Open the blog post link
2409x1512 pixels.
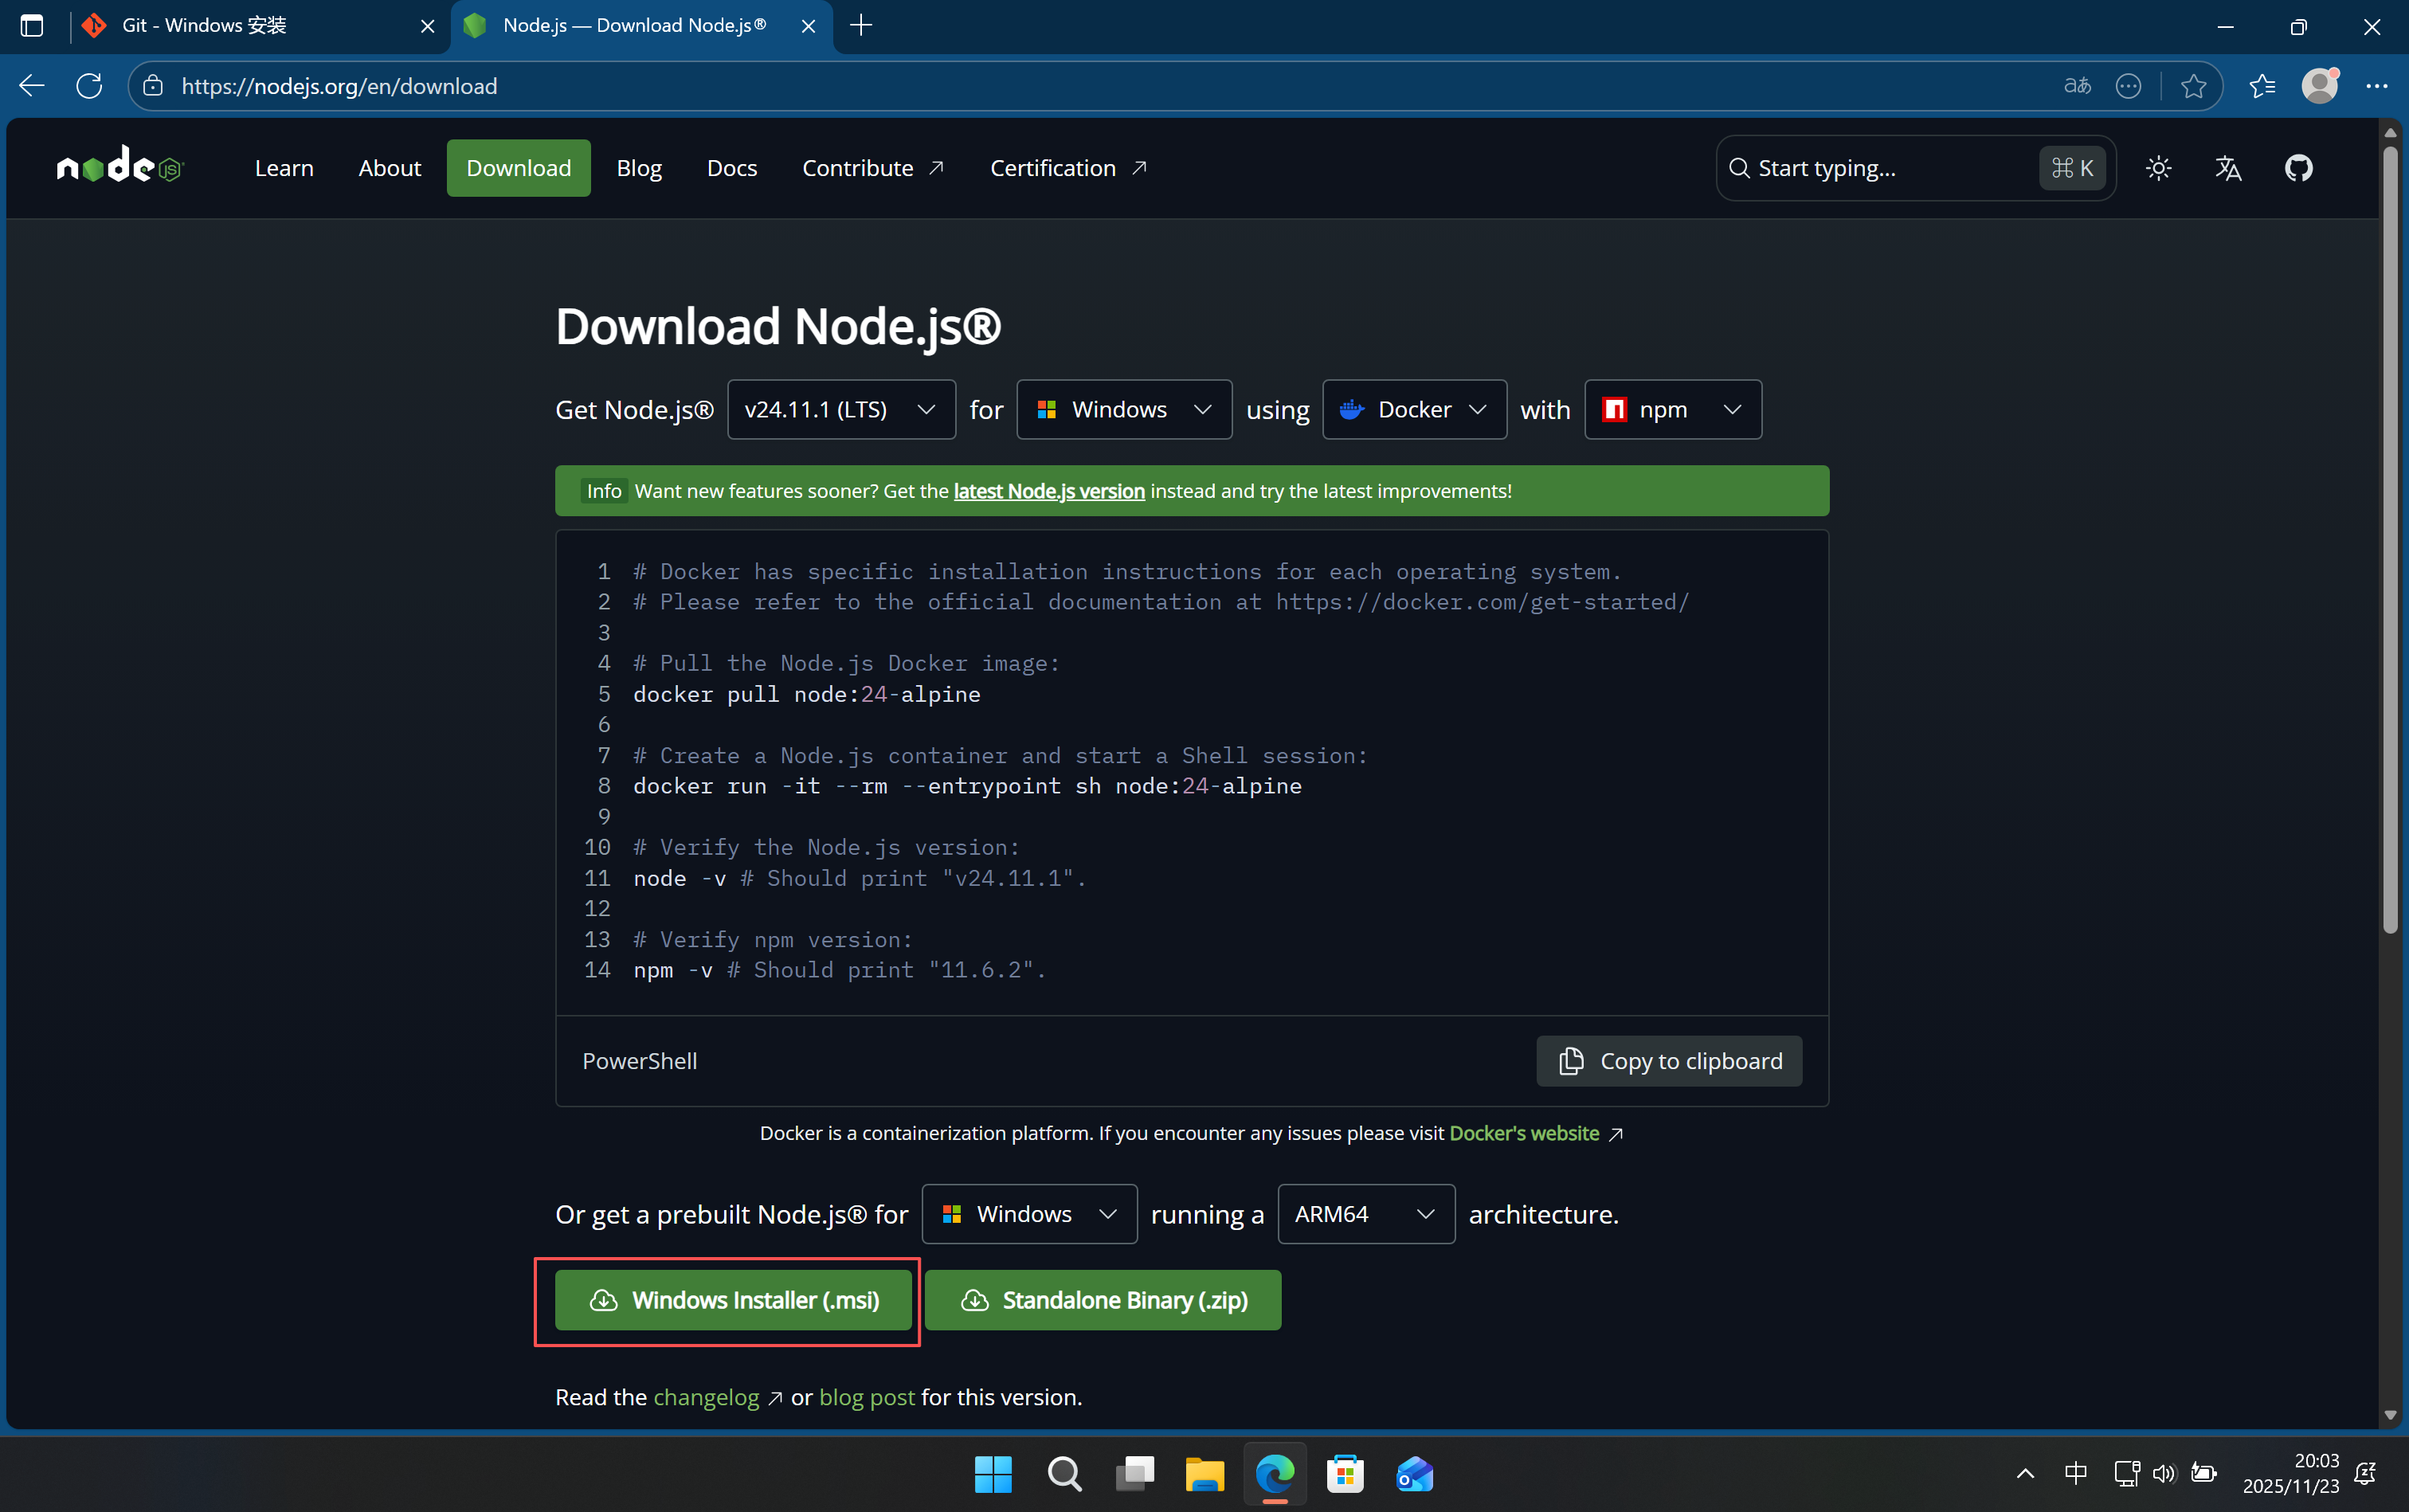coord(867,1397)
